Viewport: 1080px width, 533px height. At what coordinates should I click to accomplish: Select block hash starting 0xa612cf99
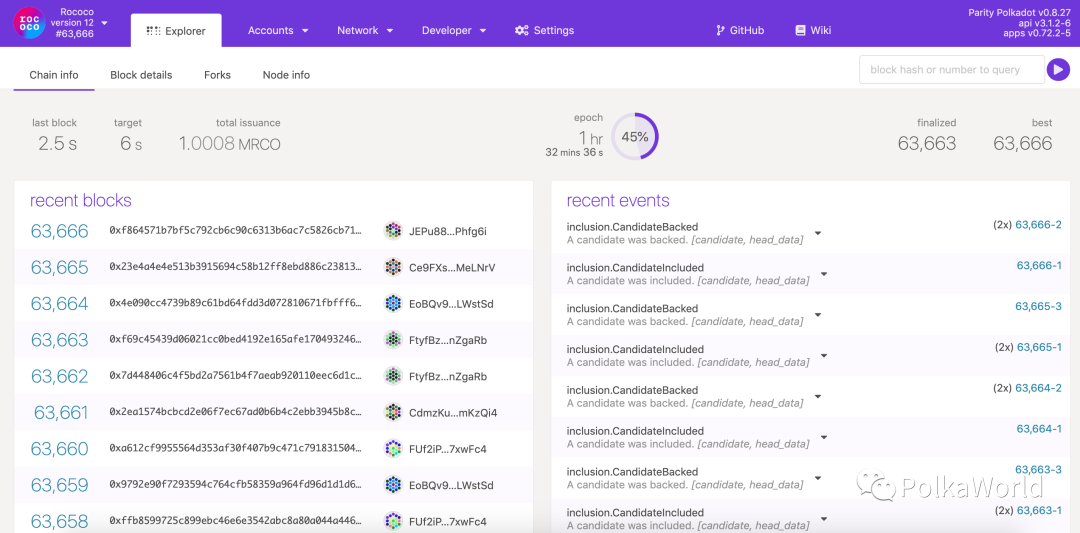pos(235,449)
